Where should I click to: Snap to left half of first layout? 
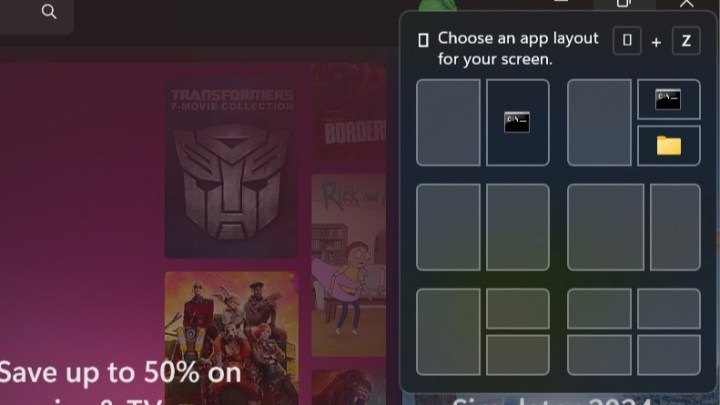point(448,123)
